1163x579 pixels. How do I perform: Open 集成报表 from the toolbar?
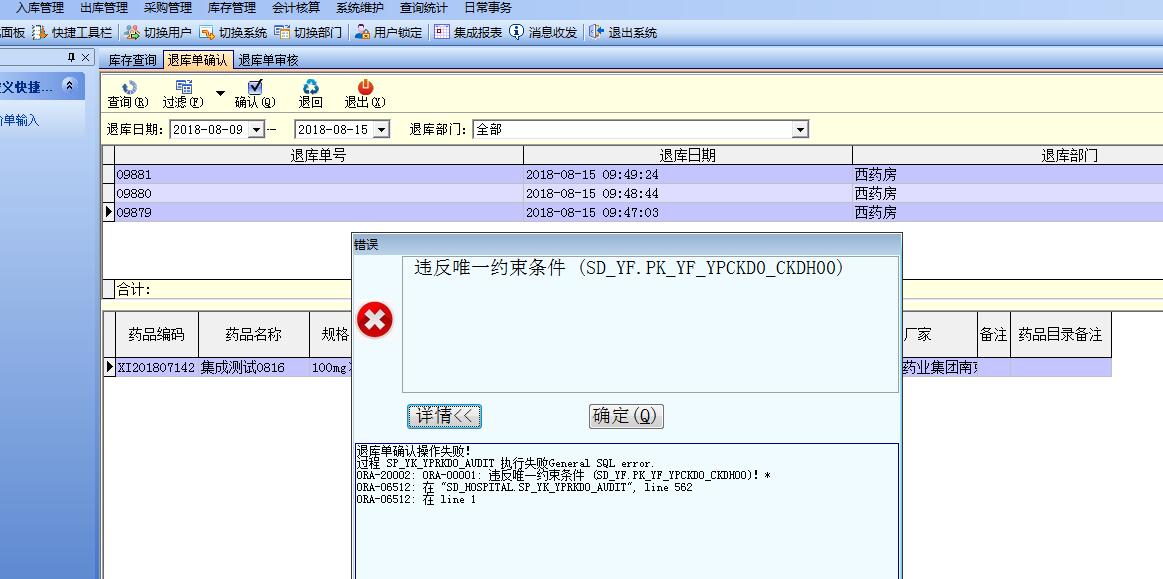tap(469, 33)
